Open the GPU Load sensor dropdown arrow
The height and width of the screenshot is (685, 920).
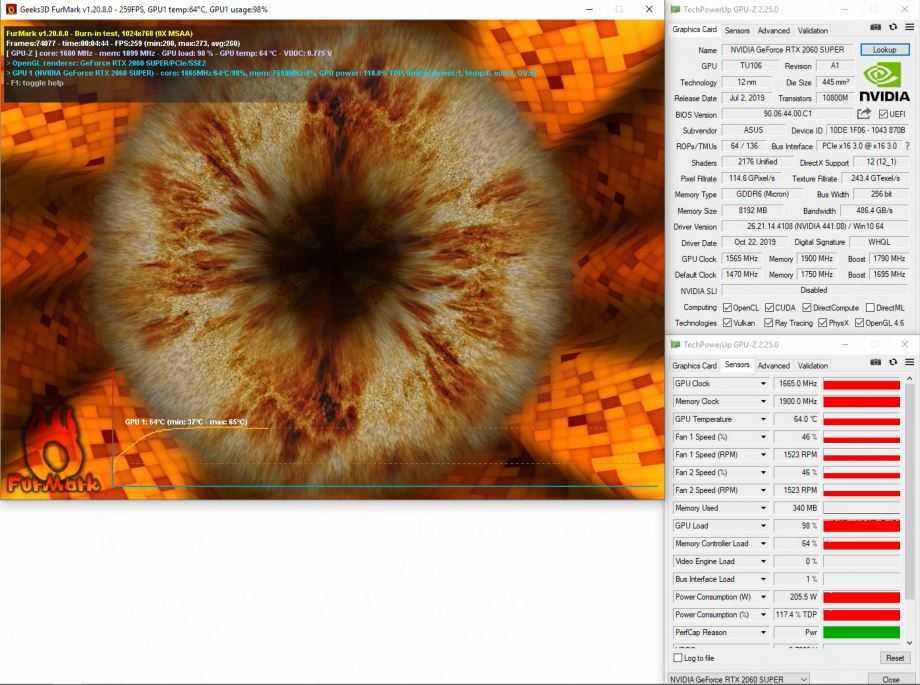point(764,526)
